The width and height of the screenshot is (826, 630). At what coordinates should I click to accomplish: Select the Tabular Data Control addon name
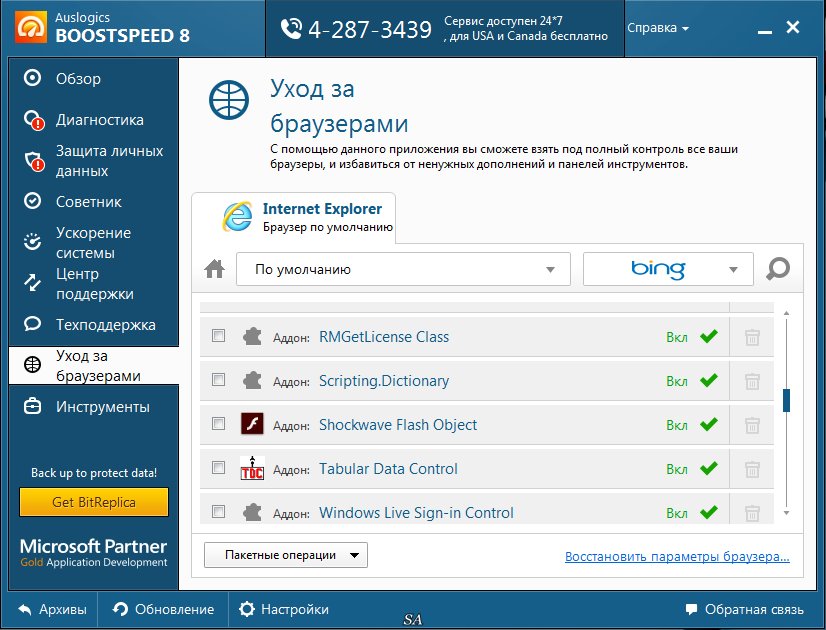pos(388,469)
